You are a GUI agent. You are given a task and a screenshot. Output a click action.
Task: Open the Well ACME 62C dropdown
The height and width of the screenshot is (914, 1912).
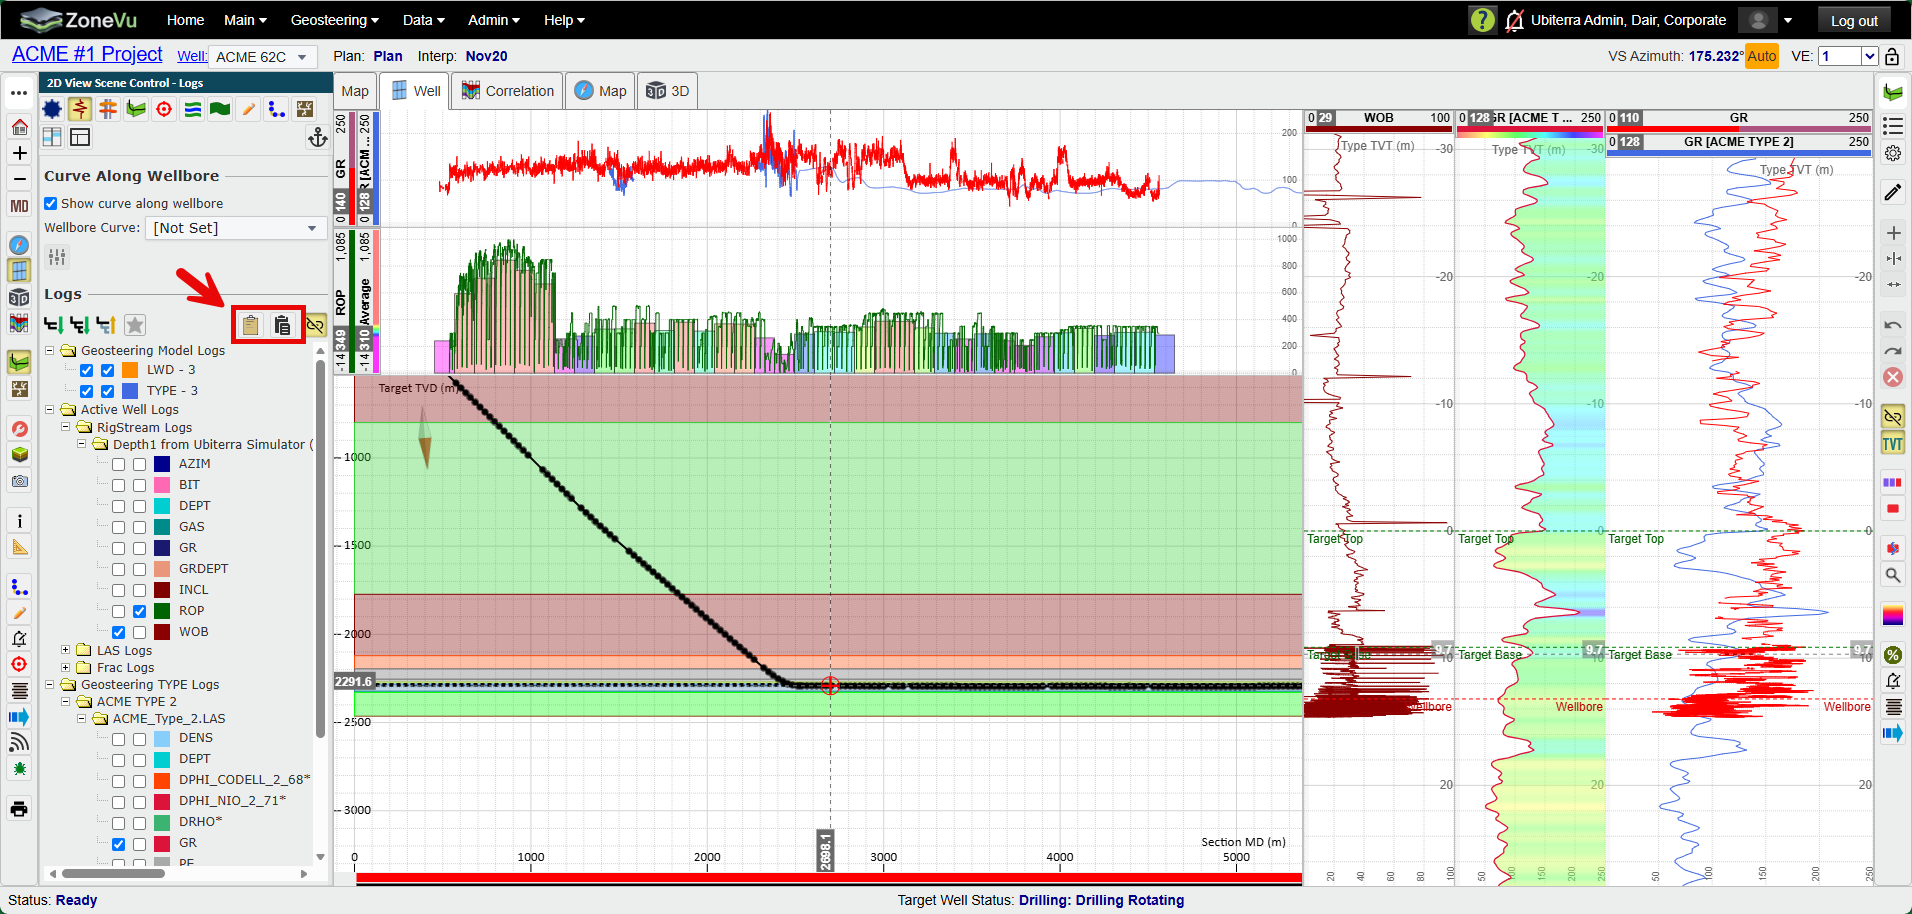coord(264,57)
